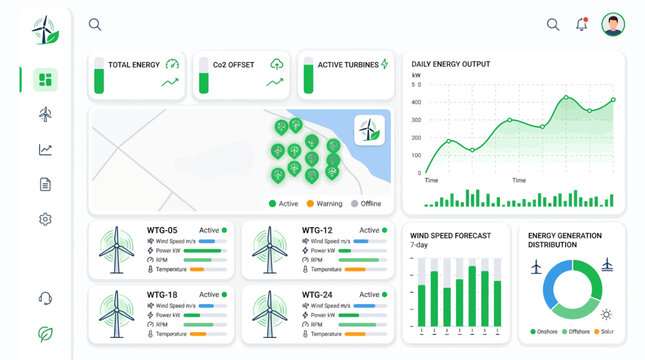Click the Energy Generation Distribution heading

[565, 240]
